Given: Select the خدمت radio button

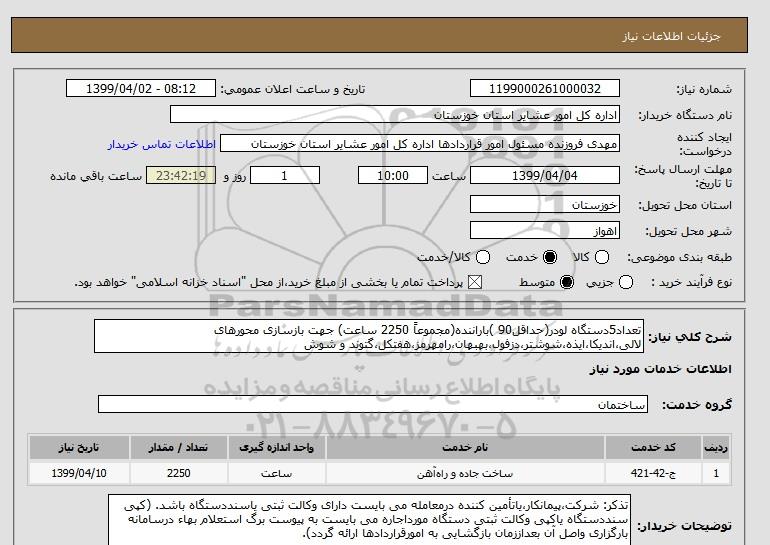Looking at the screenshot, I should pos(550,257).
